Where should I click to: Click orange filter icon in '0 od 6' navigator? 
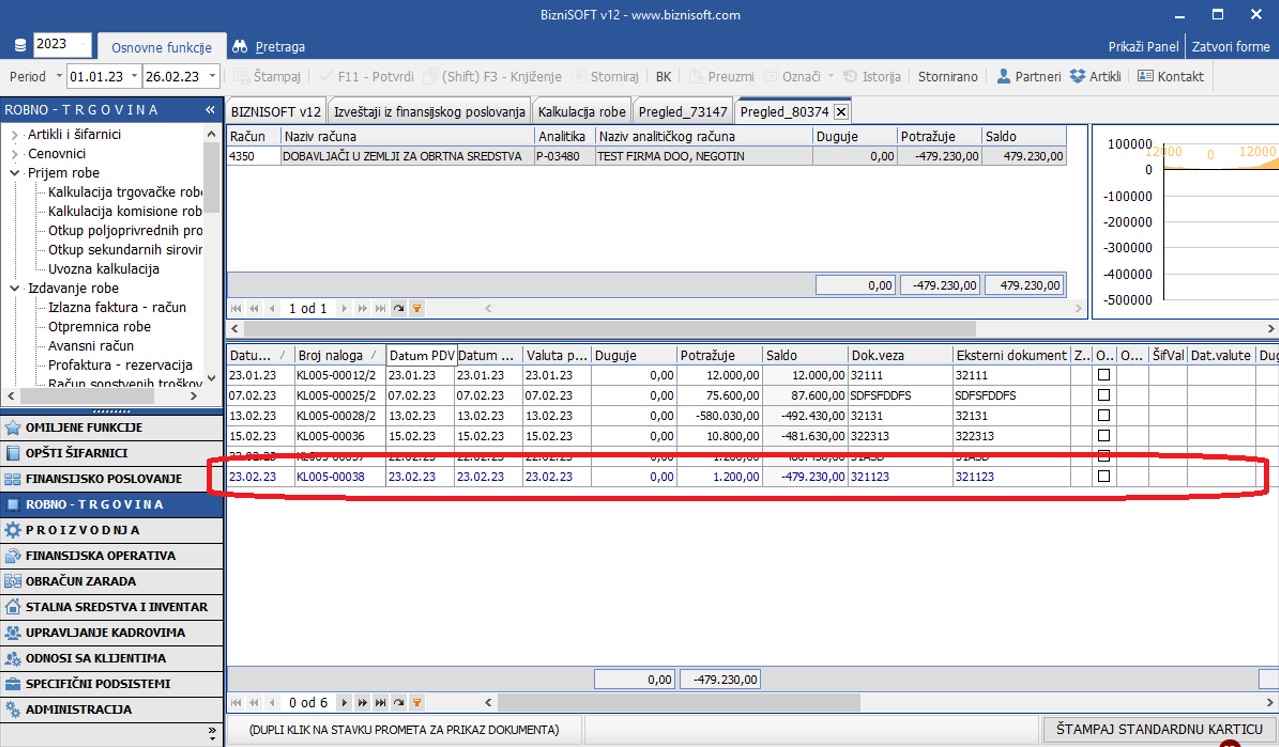click(x=417, y=703)
